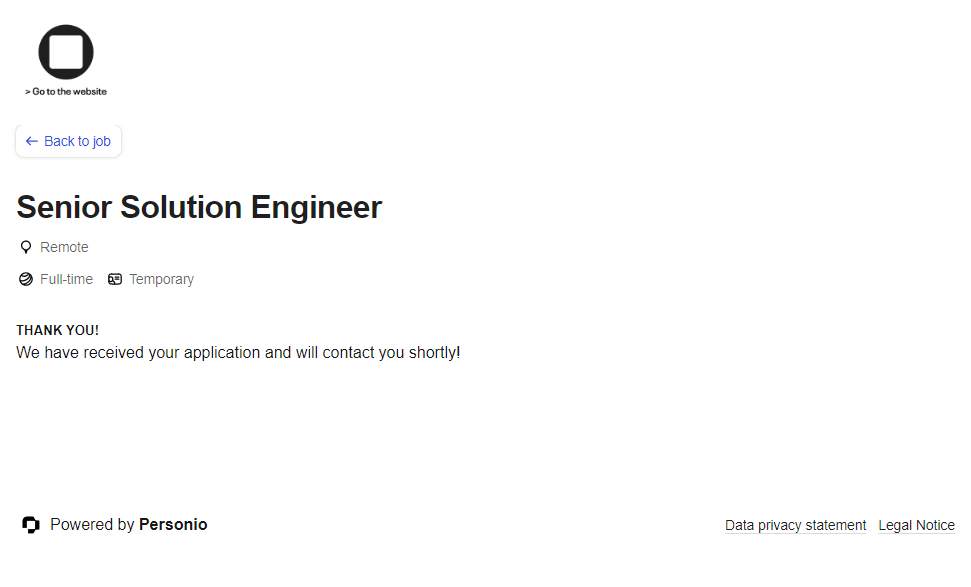Click the word 'Engineer' in the job title

coord(316,208)
